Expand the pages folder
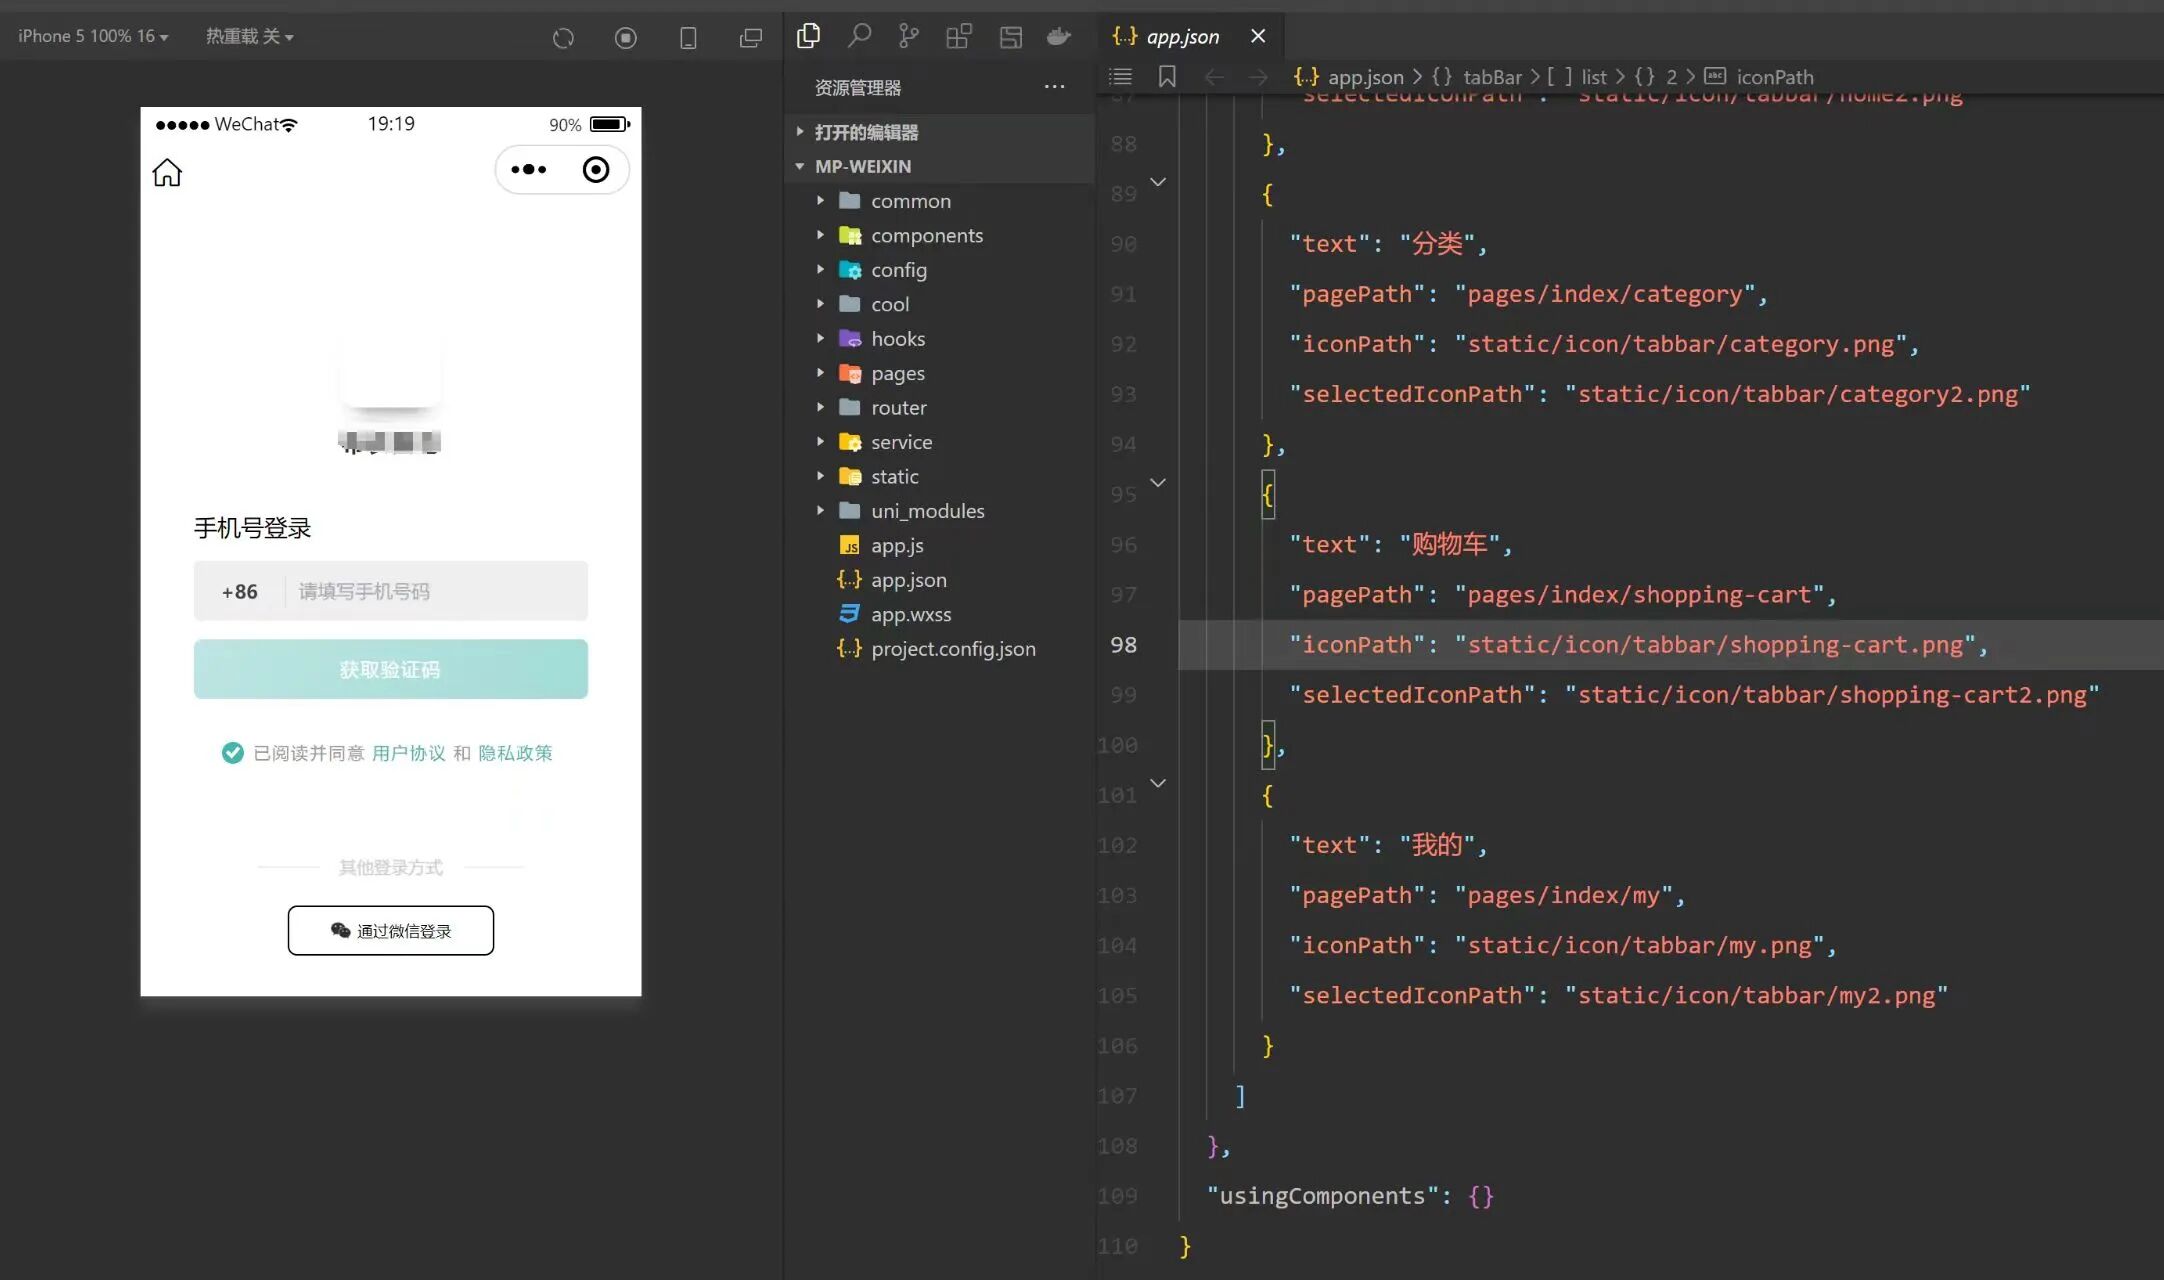 coord(897,373)
